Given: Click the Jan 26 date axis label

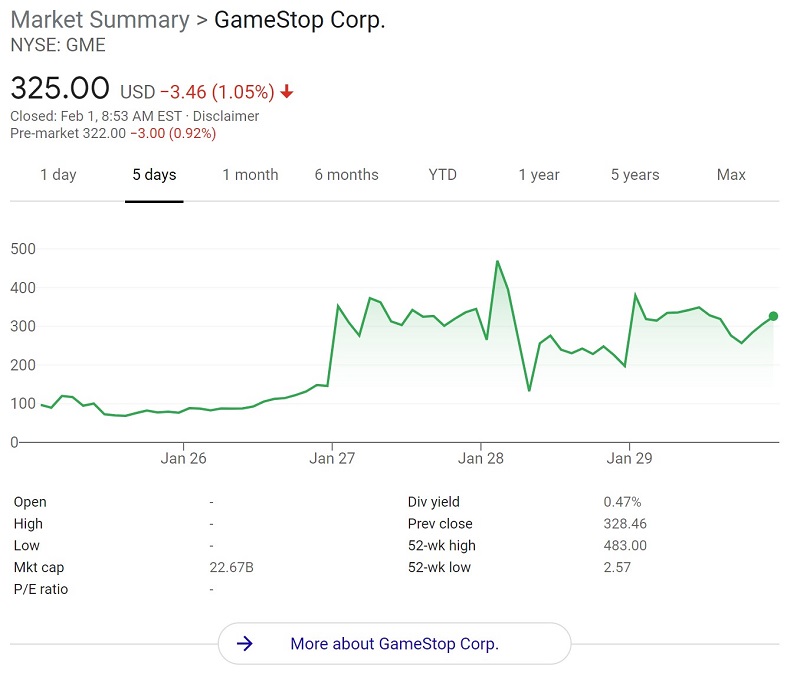Looking at the screenshot, I should point(182,459).
